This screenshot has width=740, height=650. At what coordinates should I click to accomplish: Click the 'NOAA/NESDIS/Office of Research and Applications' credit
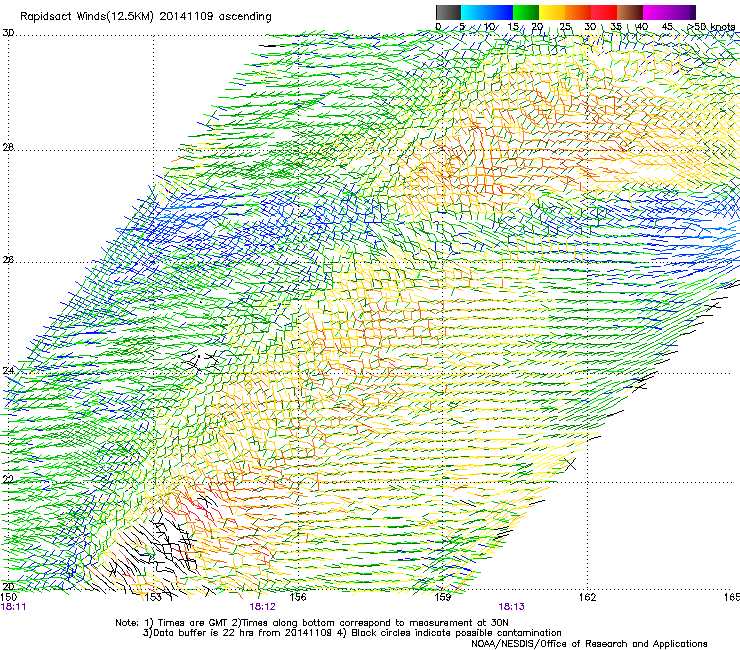[589, 643]
